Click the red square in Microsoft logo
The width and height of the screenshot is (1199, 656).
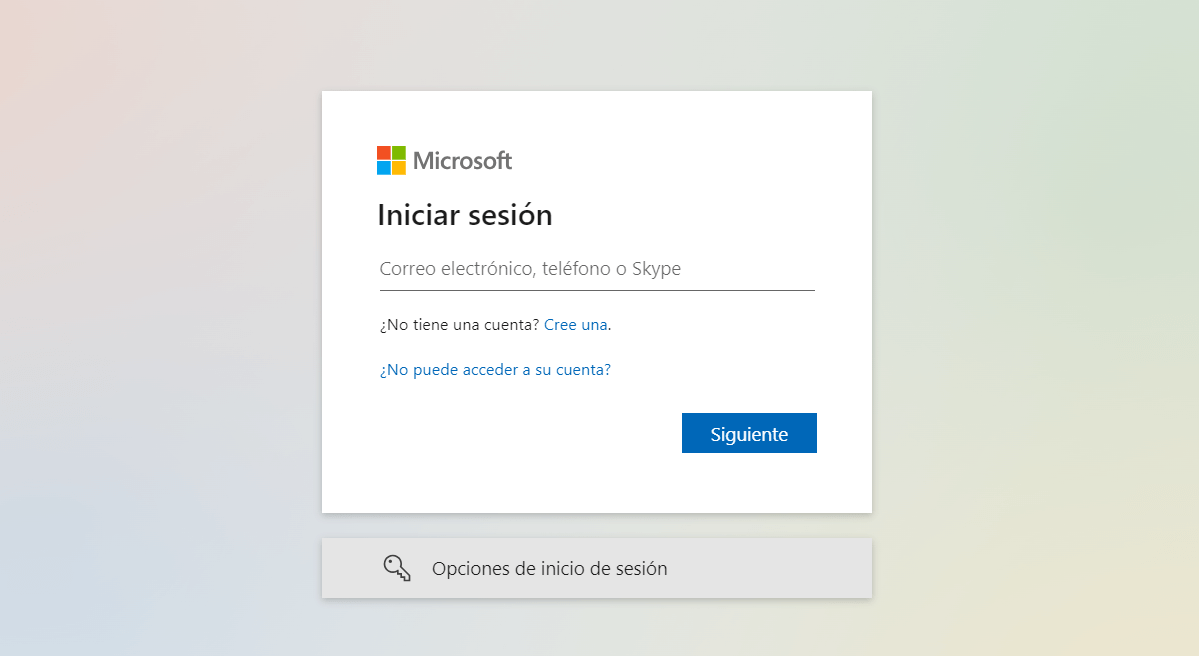[x=384, y=153]
